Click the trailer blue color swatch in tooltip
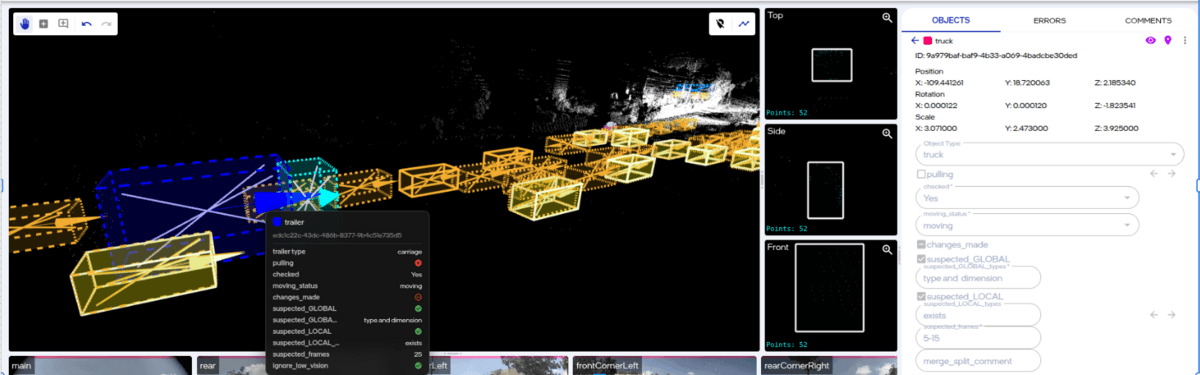The image size is (1200, 375). pos(277,222)
